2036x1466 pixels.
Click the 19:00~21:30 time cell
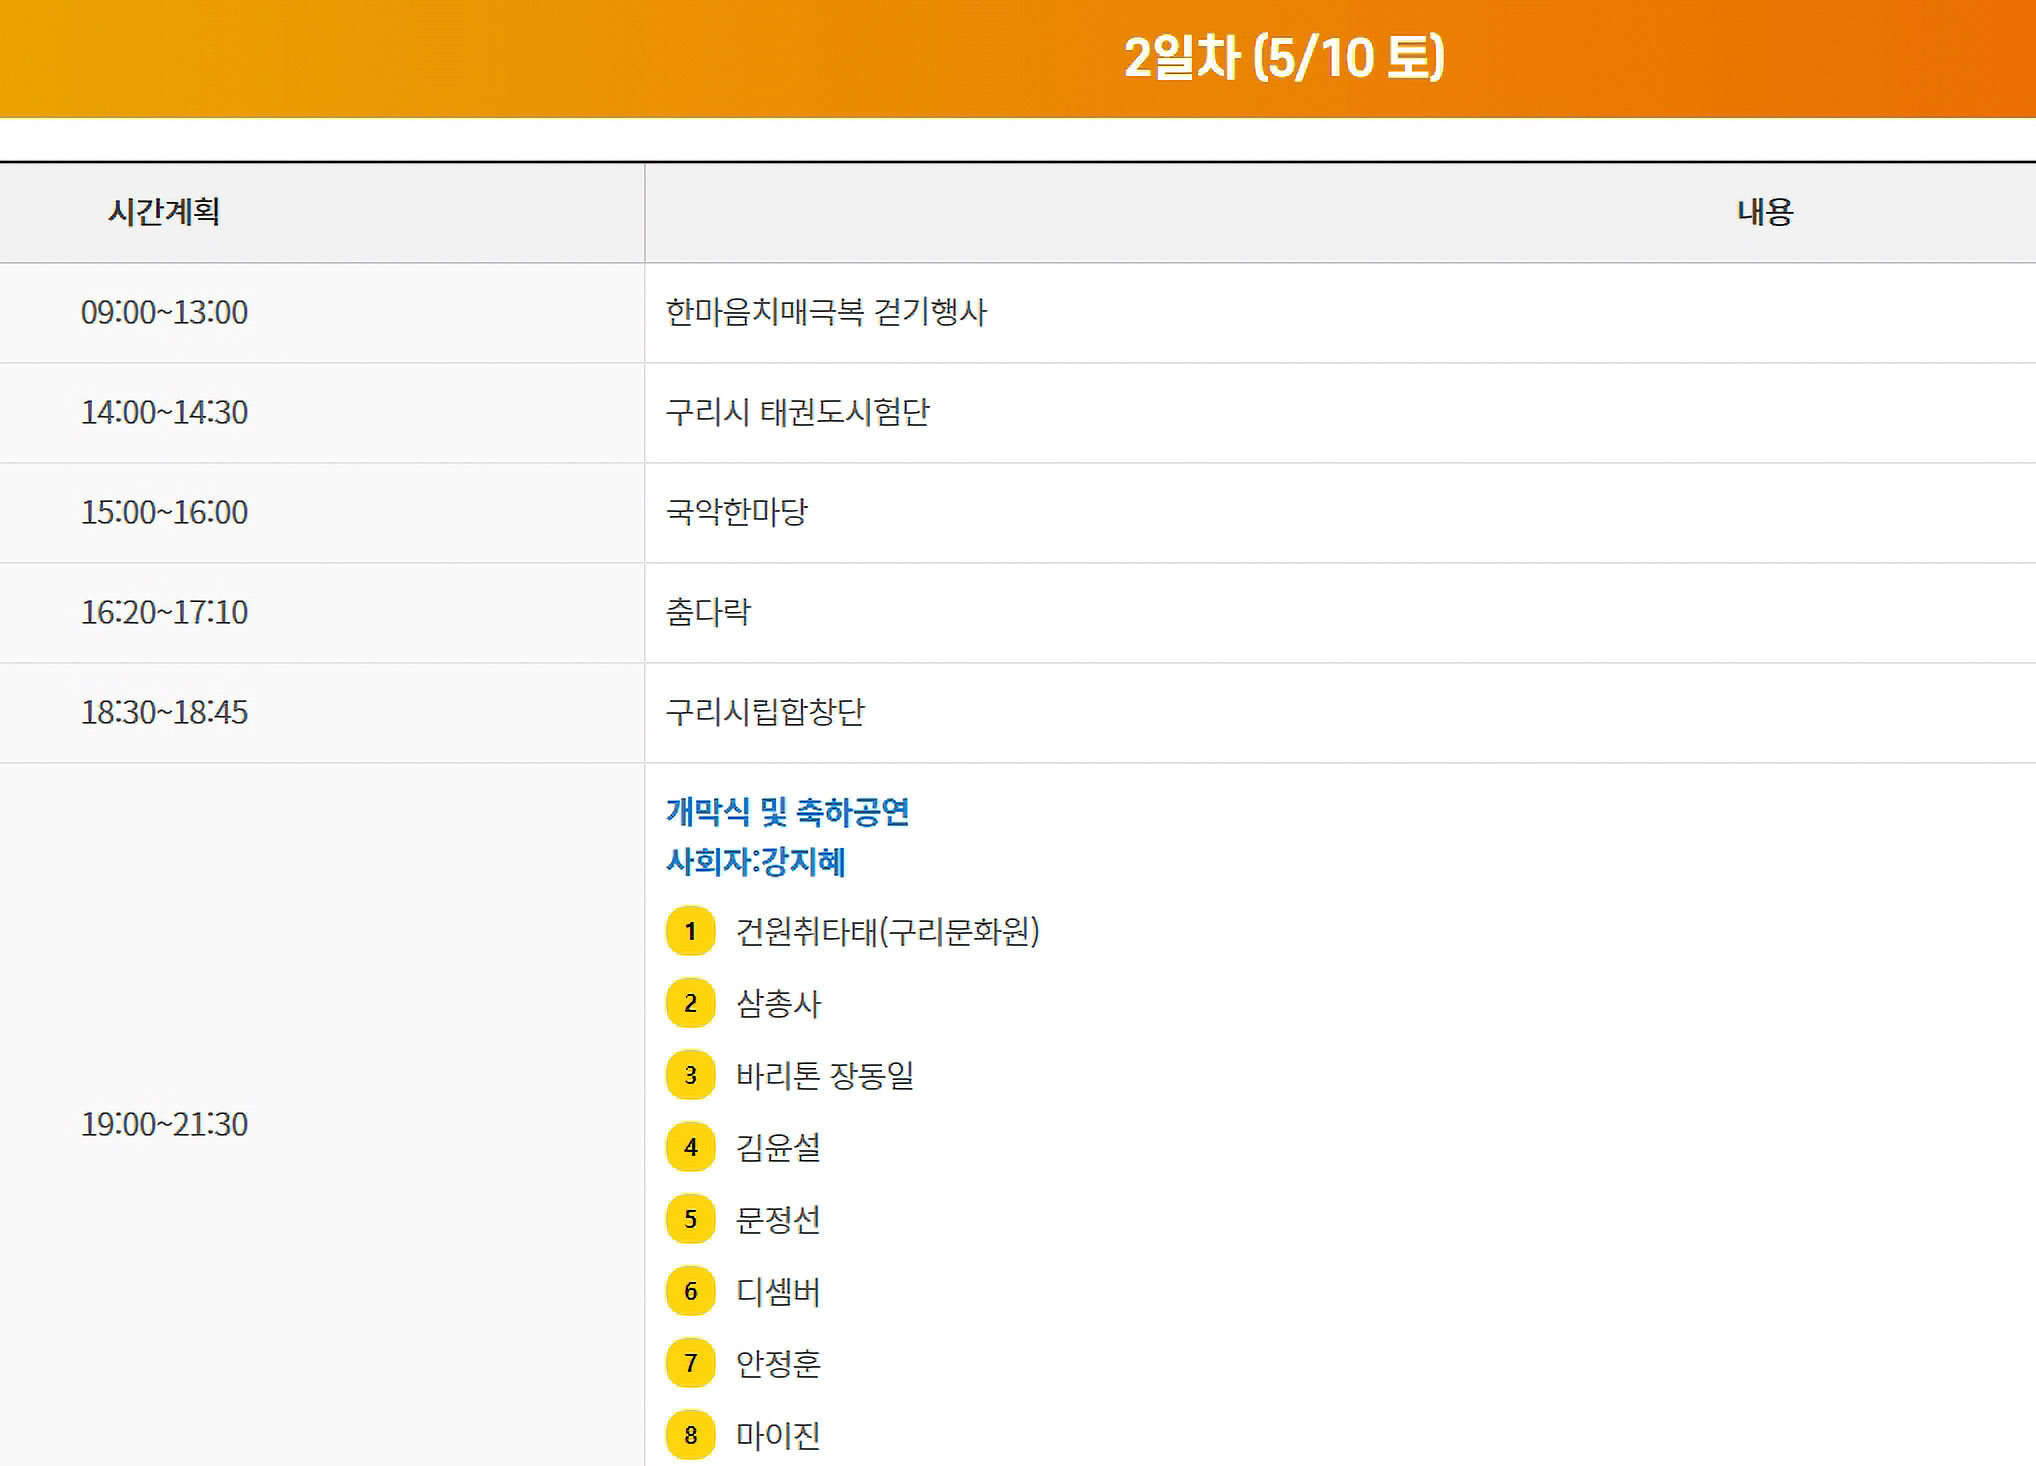pyautogui.click(x=164, y=1124)
